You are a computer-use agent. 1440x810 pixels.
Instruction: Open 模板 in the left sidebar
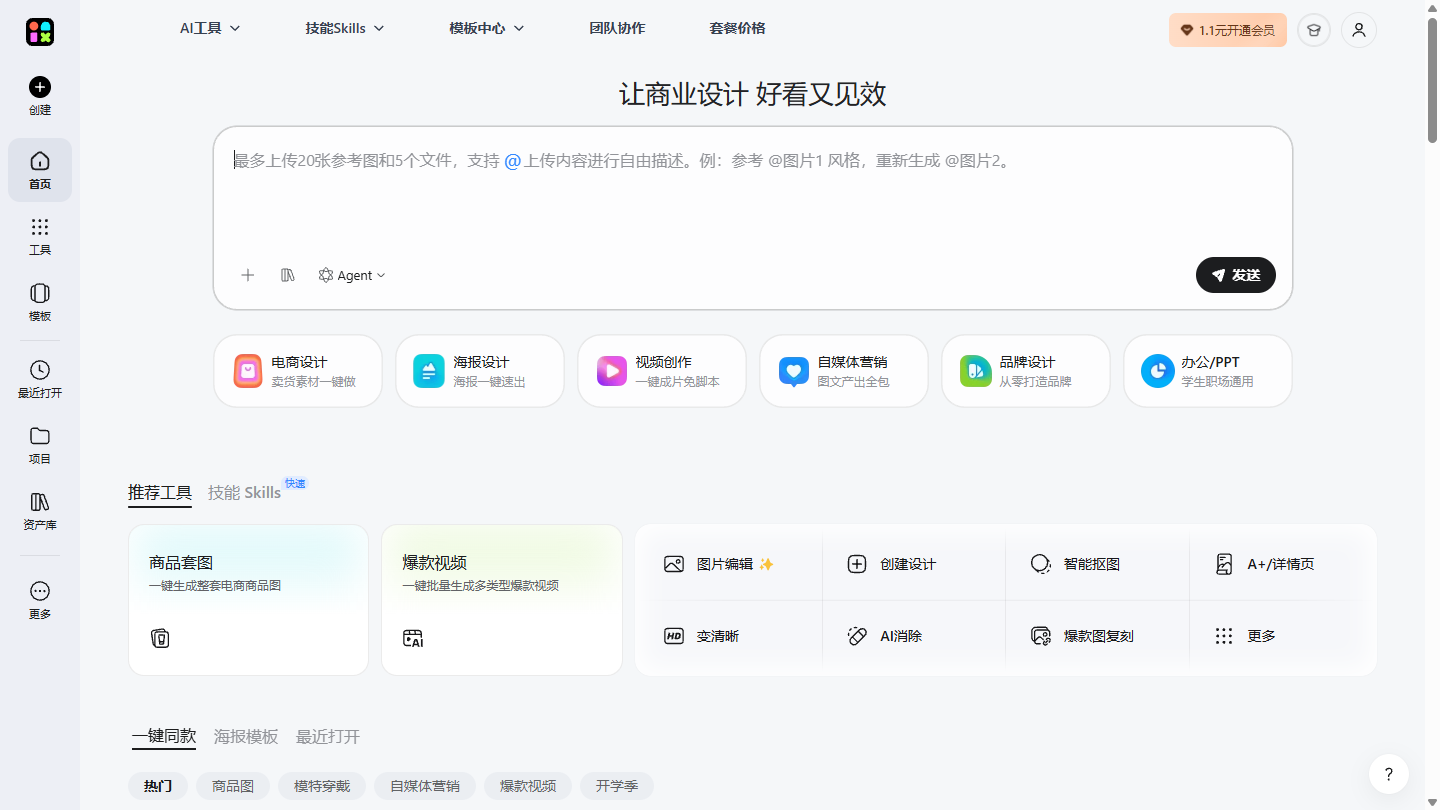pyautogui.click(x=40, y=302)
